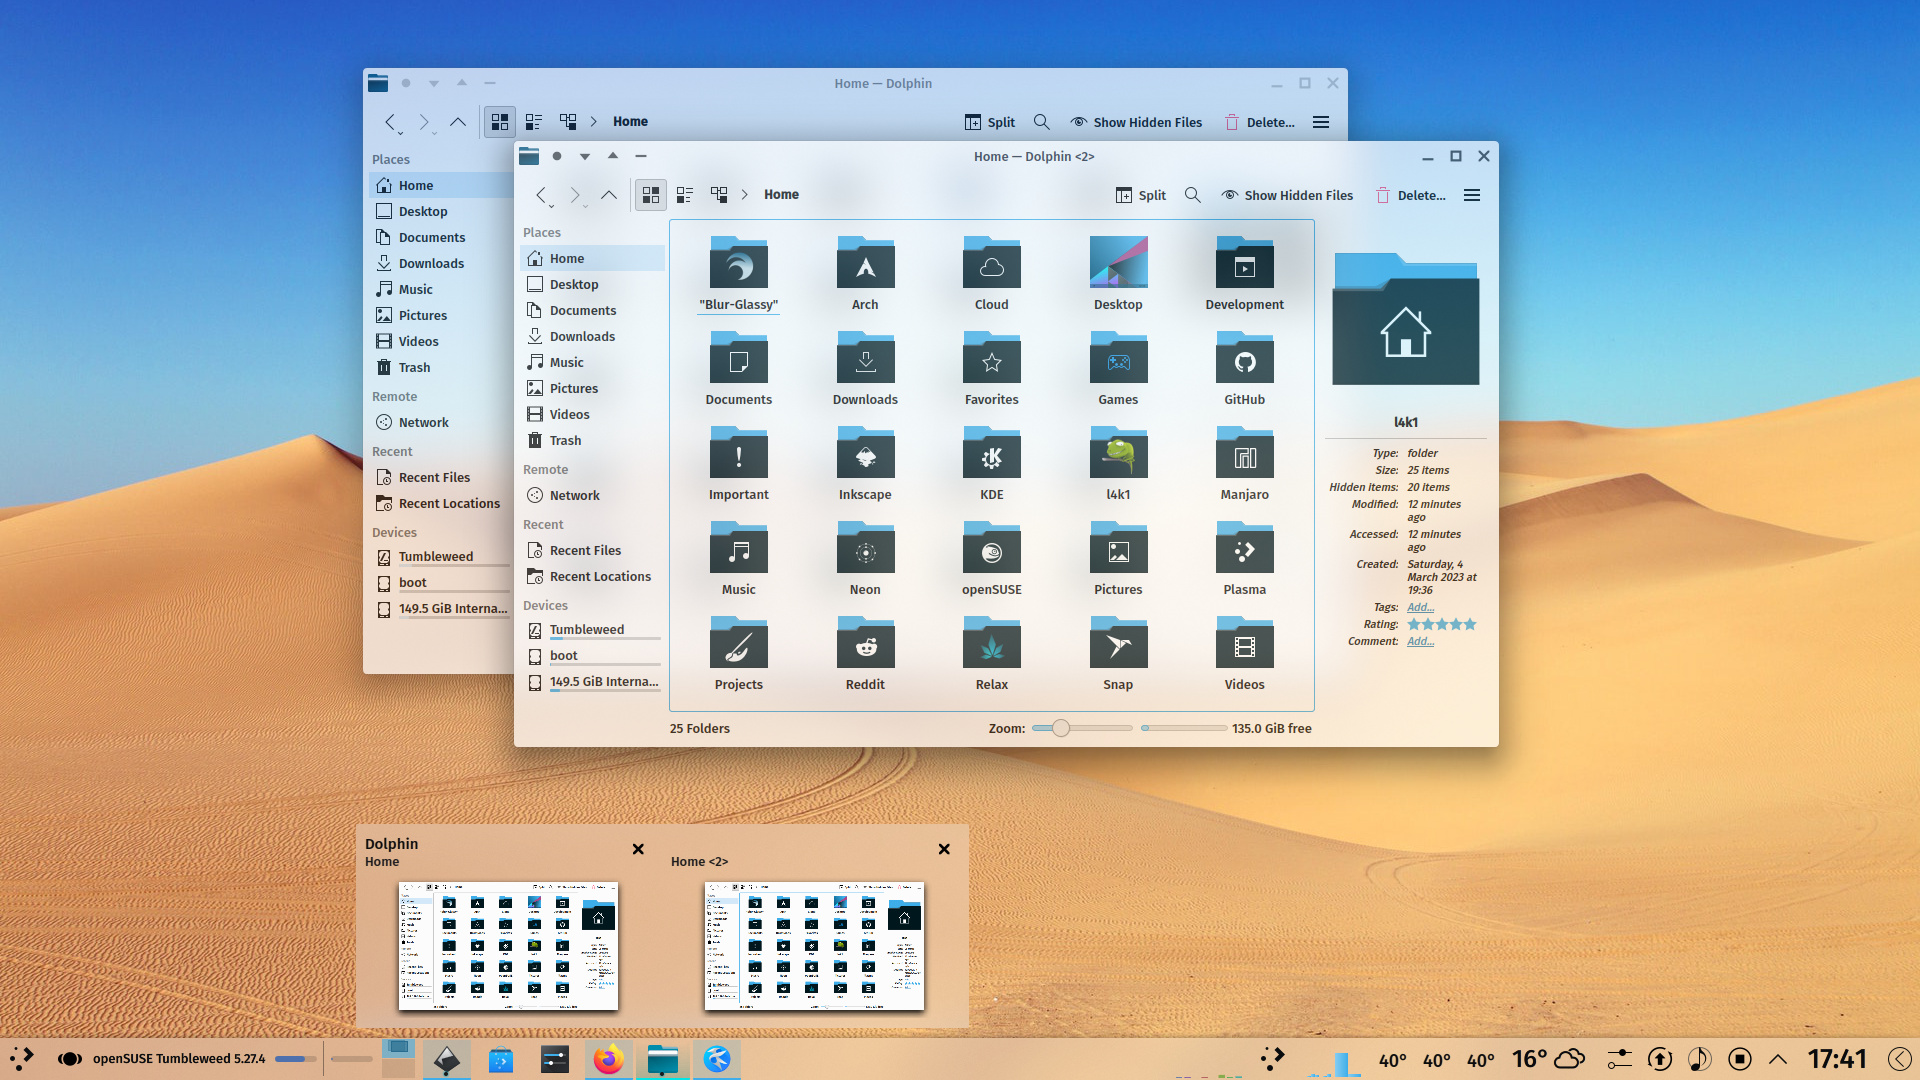This screenshot has width=1920, height=1080.
Task: Open hamburger menu in back Dolphin window
Action: tap(1321, 122)
